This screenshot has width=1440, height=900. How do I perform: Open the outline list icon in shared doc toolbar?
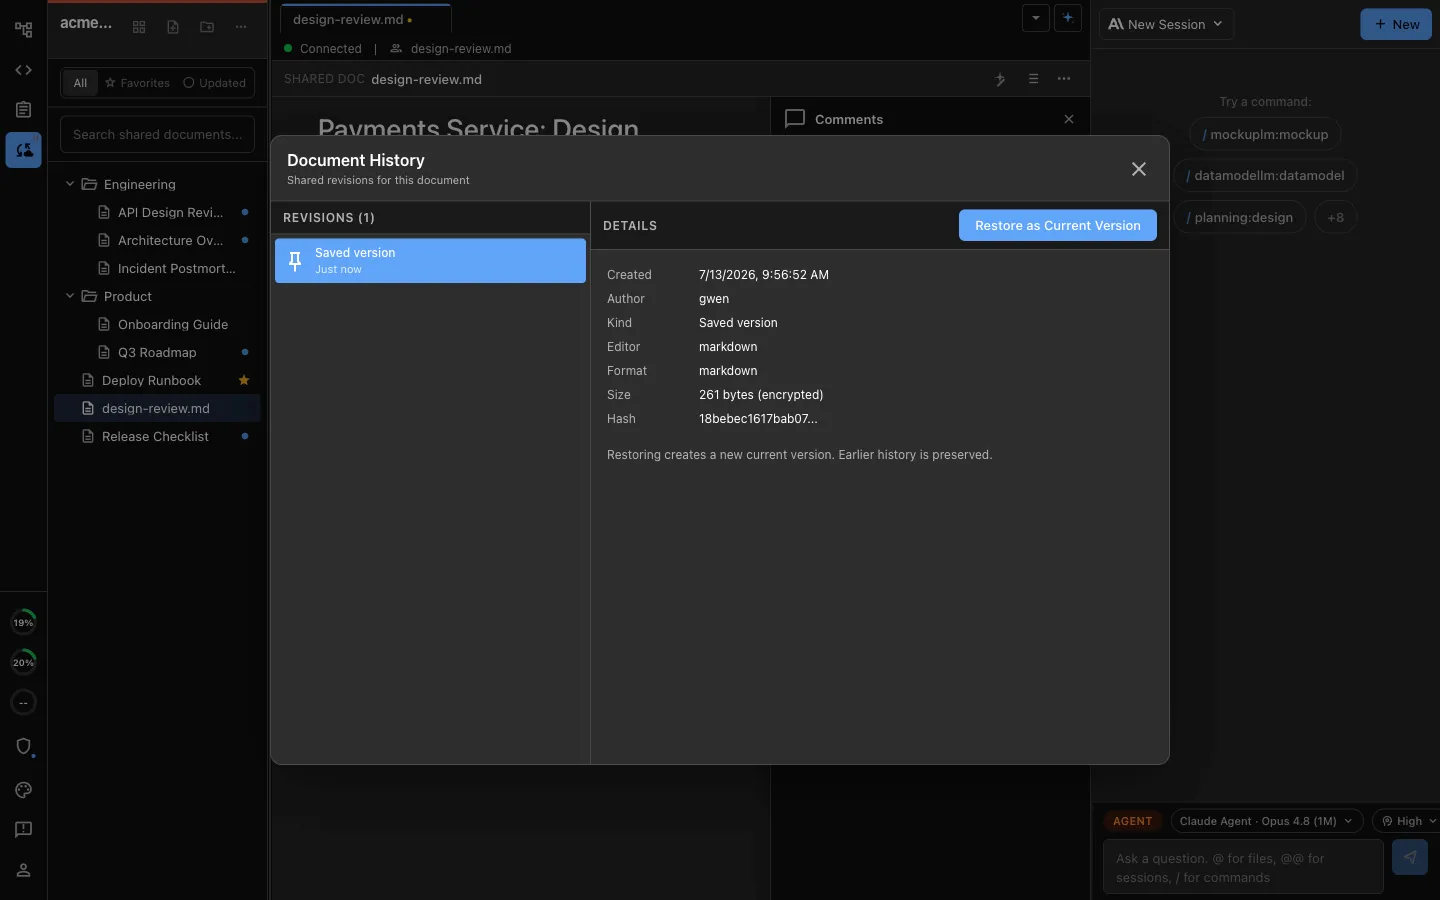(x=1033, y=79)
